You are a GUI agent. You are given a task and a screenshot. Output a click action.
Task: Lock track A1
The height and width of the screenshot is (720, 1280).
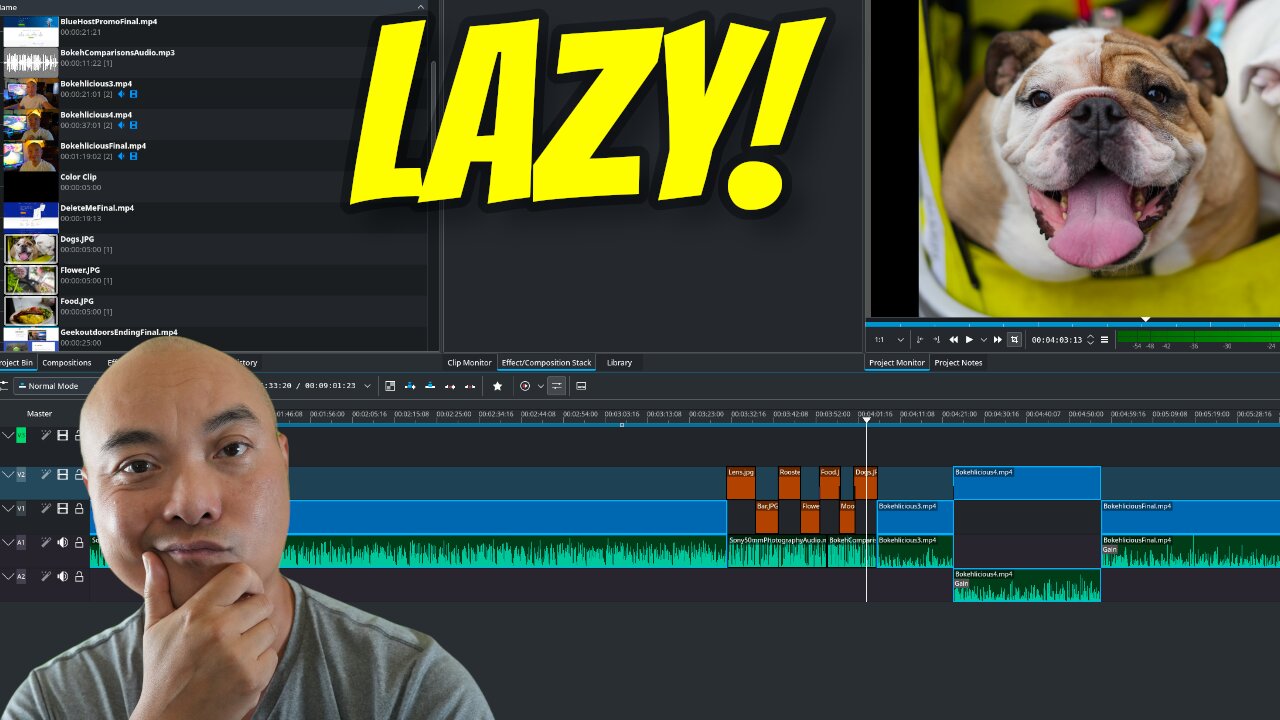pos(79,542)
